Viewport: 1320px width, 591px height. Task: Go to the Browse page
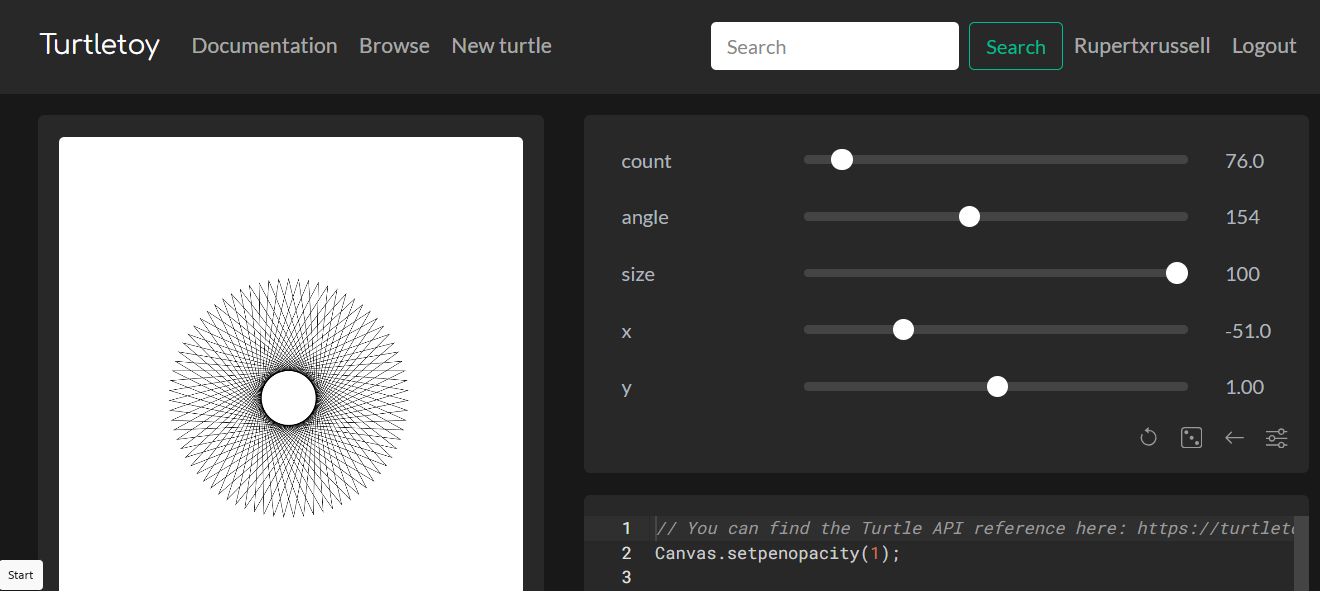coord(394,46)
